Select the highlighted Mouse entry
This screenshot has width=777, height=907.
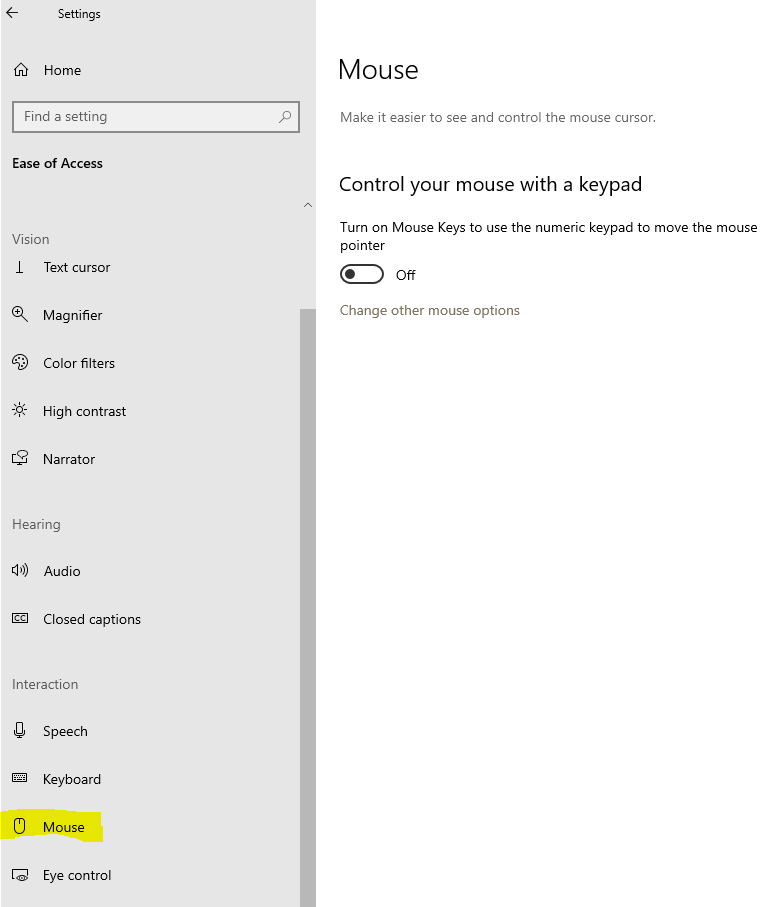click(63, 827)
